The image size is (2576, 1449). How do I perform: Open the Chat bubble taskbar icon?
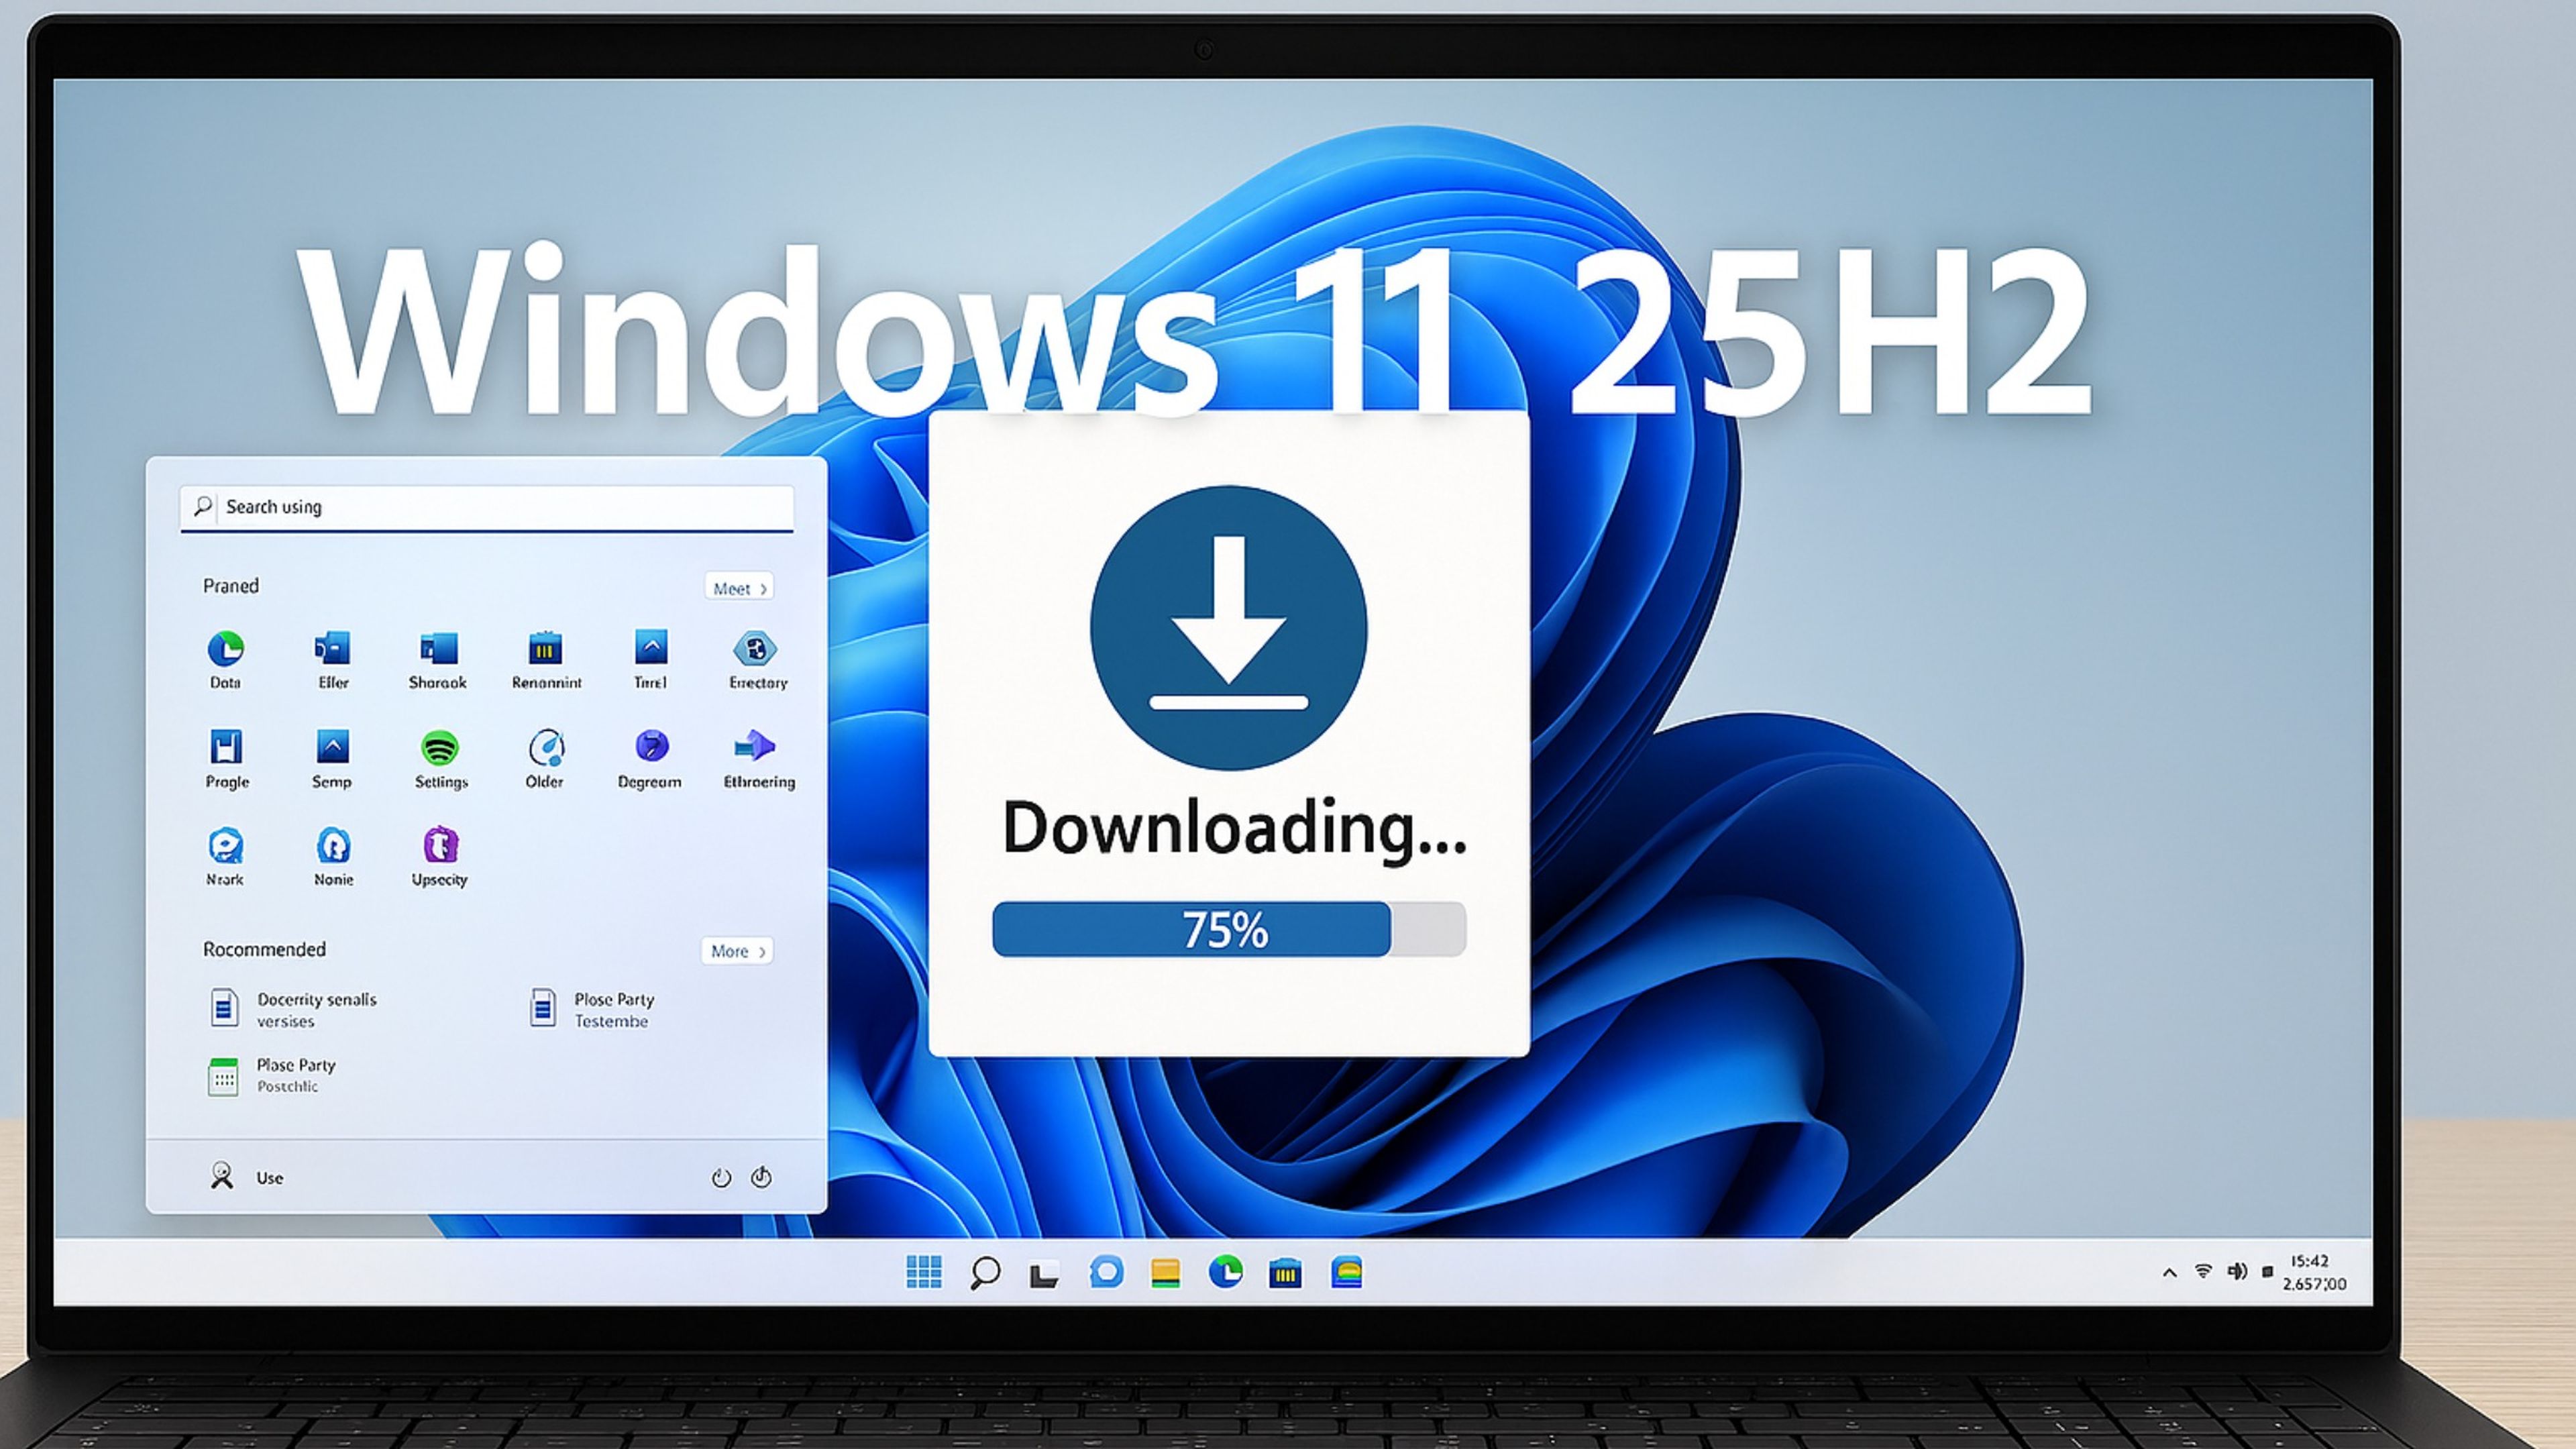(1106, 1272)
